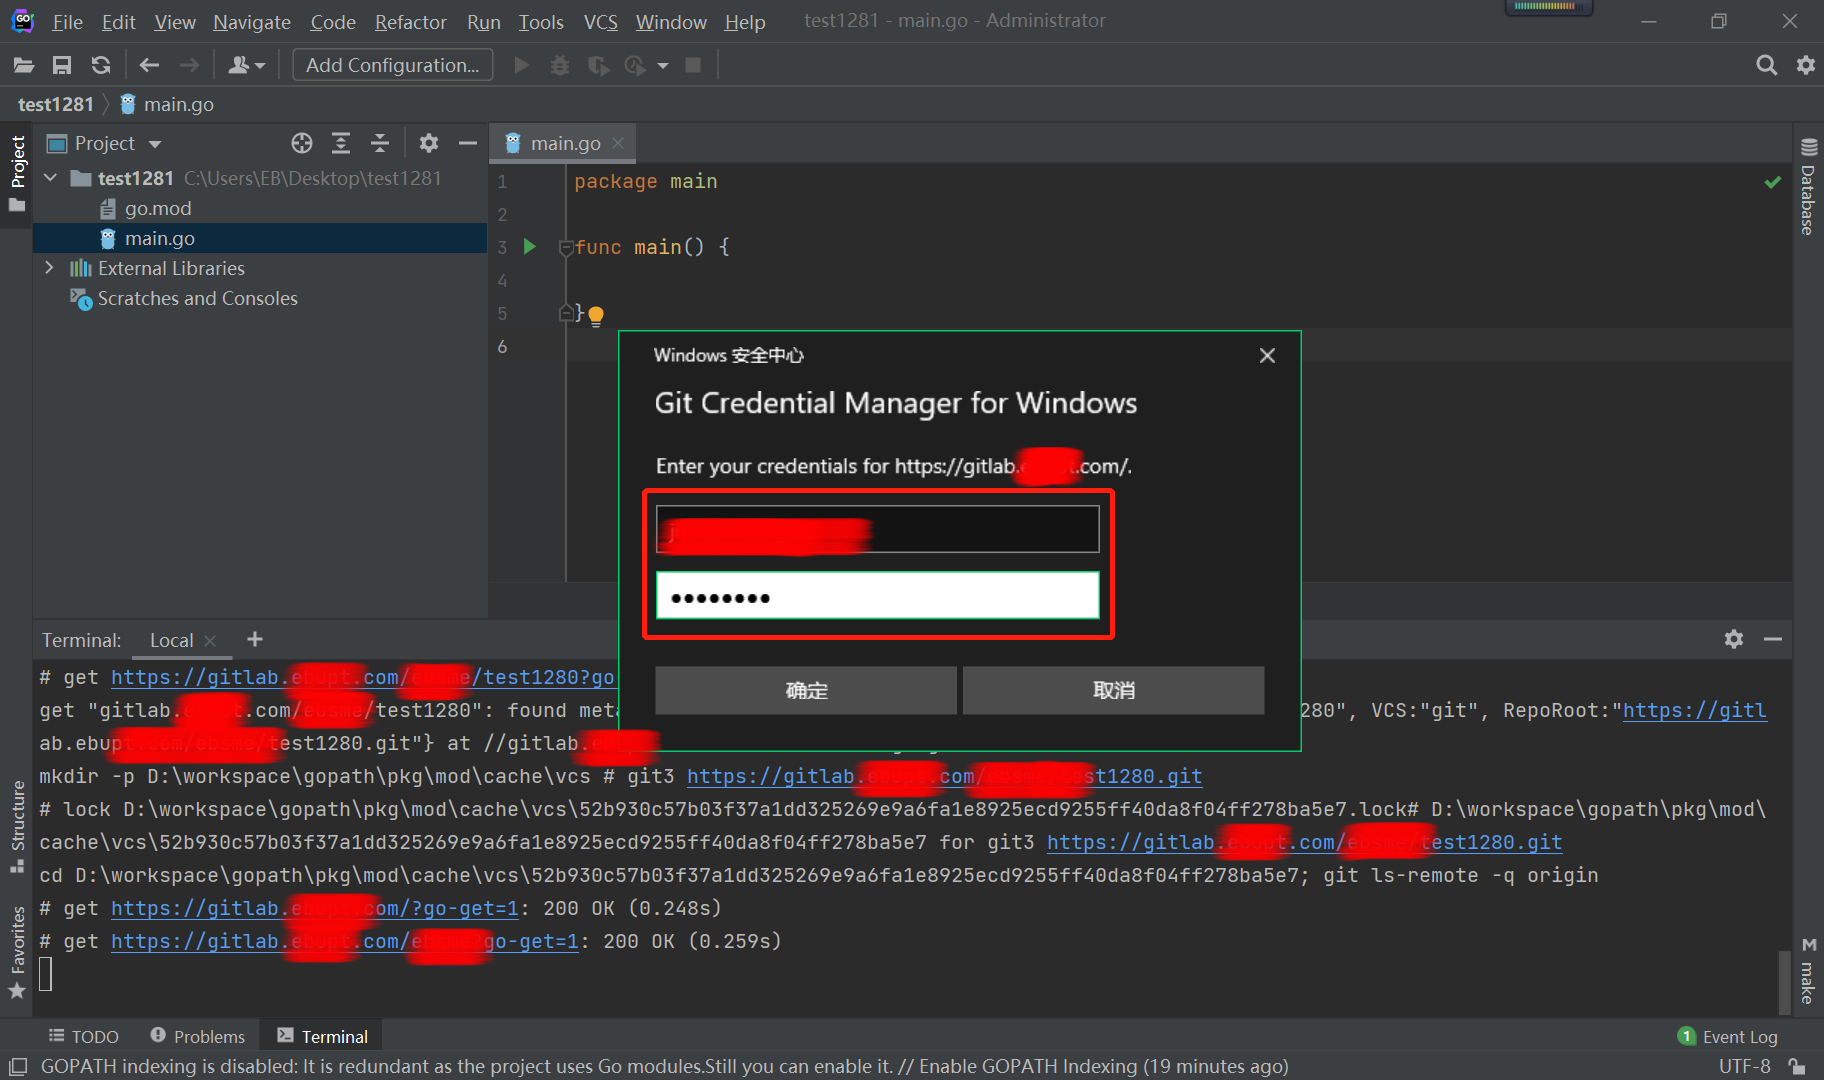Screen dimensions: 1824x1080
Task: Open the folder icon in main toolbar
Action: tap(24, 65)
